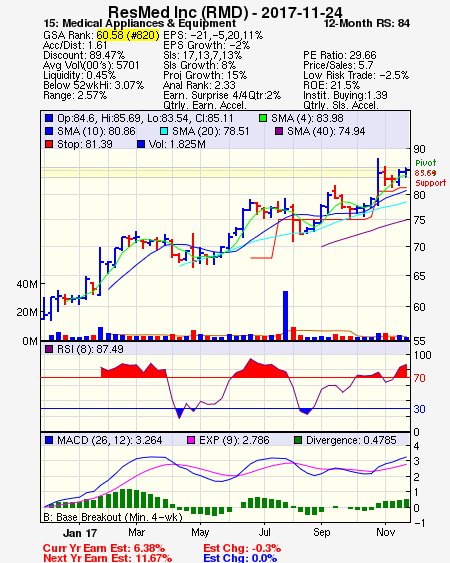Click the Avg Vol(00's): 5701 text
The image size is (450, 563).
[91, 65]
